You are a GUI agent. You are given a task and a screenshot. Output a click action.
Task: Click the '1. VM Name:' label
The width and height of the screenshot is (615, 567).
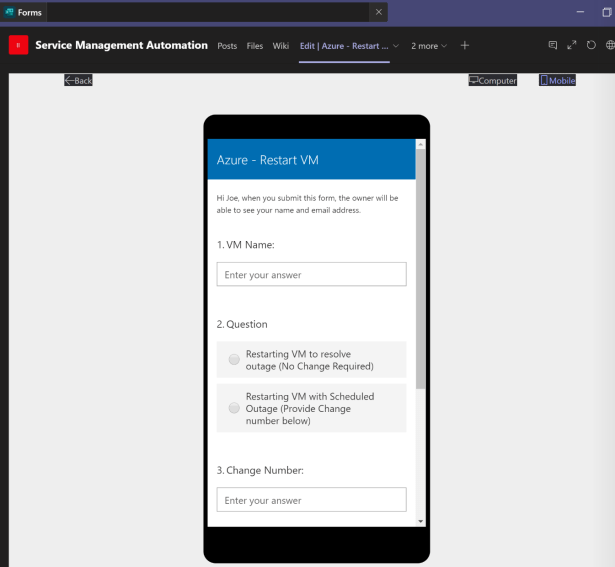click(x=246, y=245)
